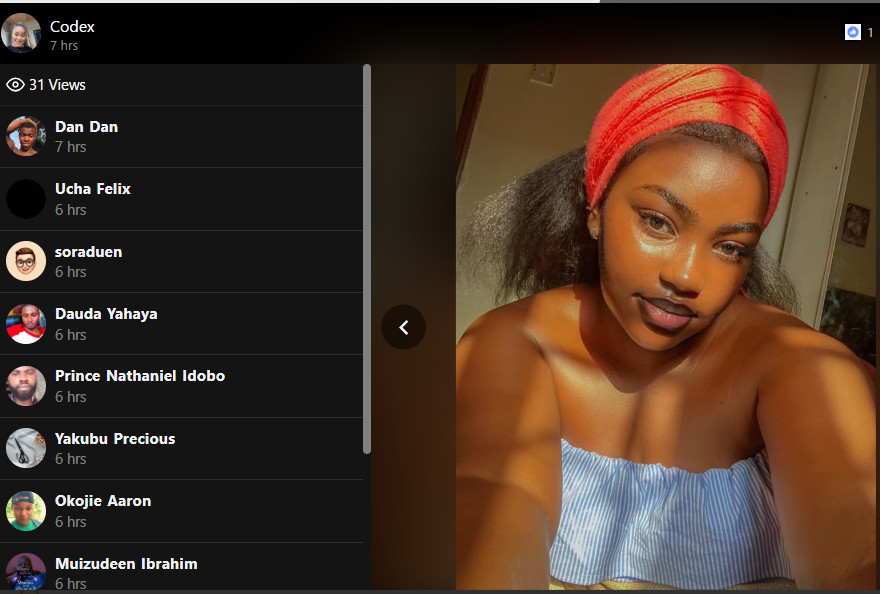Click Muizudeen Ibrahim's avatar

pos(26,572)
